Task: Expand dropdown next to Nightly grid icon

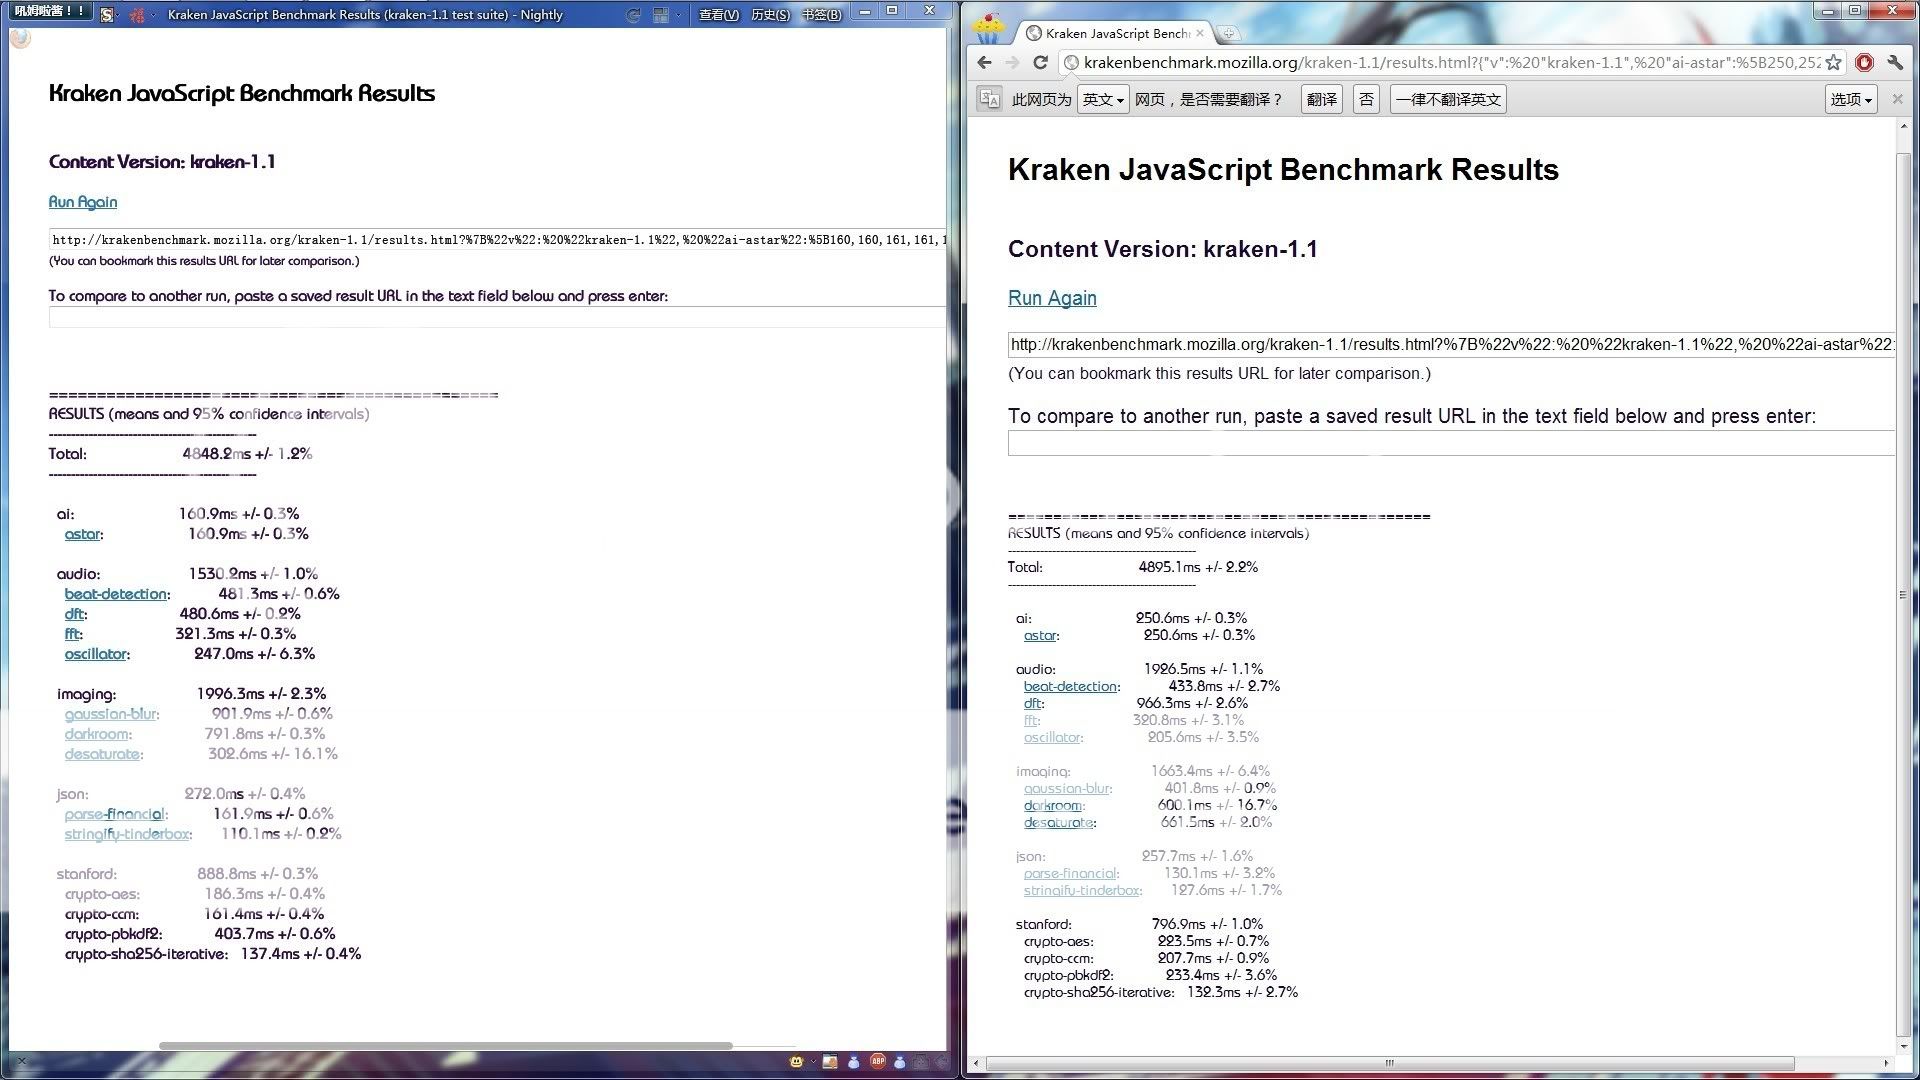Action: 678,15
